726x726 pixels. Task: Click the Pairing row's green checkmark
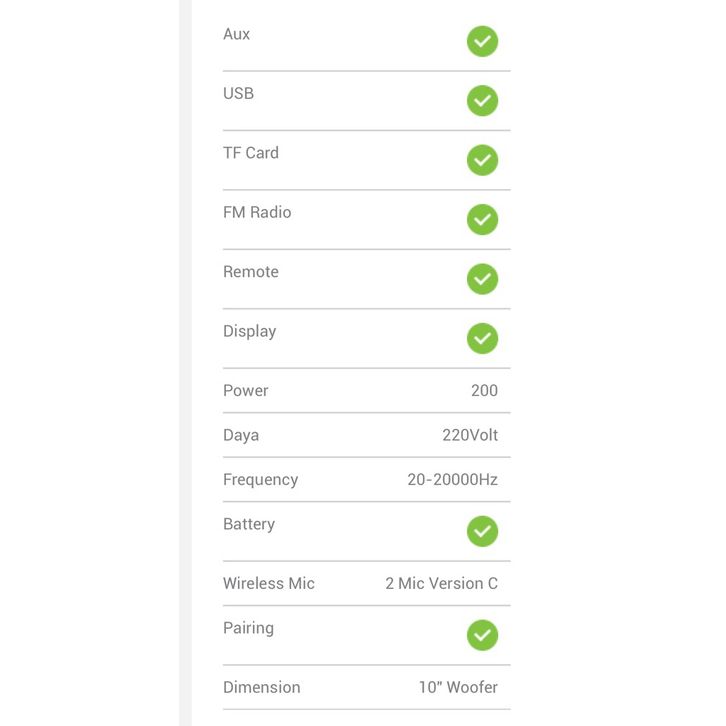[482, 635]
